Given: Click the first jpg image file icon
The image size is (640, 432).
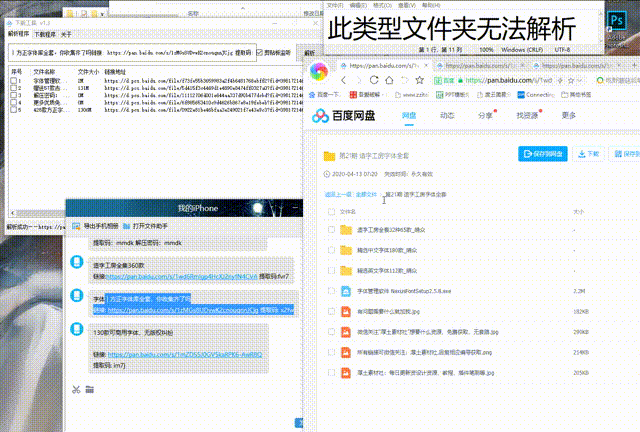Looking at the screenshot, I should [x=346, y=312].
